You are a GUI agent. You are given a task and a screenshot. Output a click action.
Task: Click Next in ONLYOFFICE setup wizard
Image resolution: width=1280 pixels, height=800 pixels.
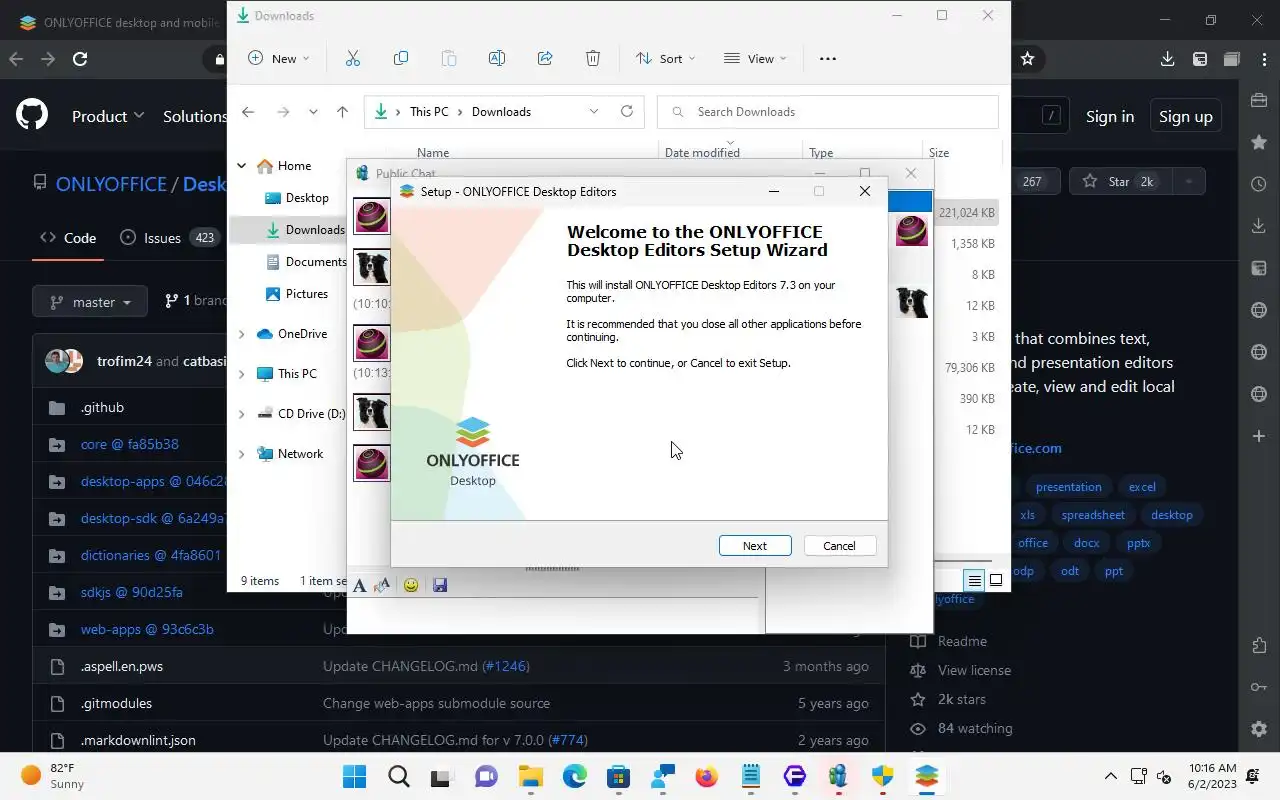(x=755, y=545)
